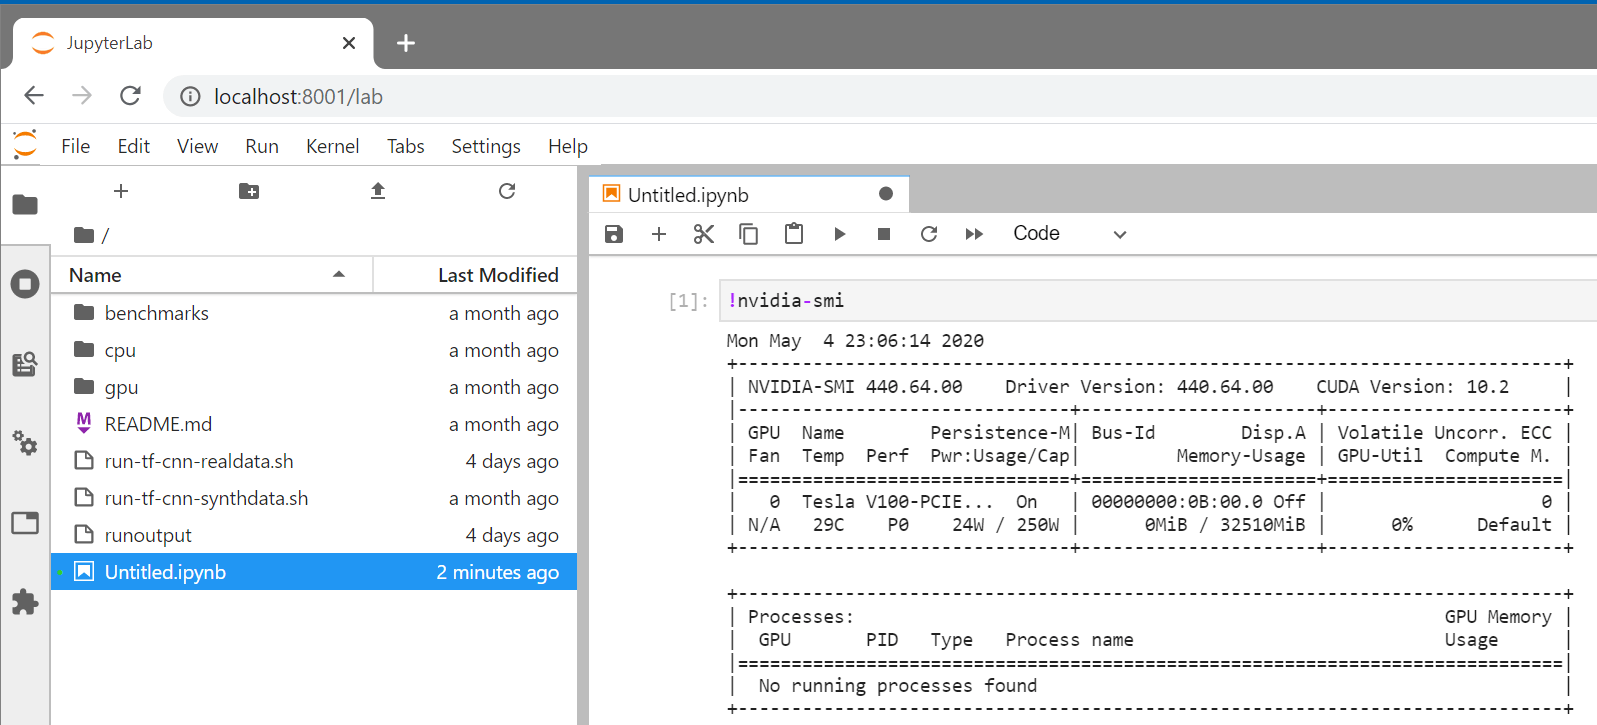The height and width of the screenshot is (725, 1597).
Task: View site information icon
Action: [x=190, y=97]
